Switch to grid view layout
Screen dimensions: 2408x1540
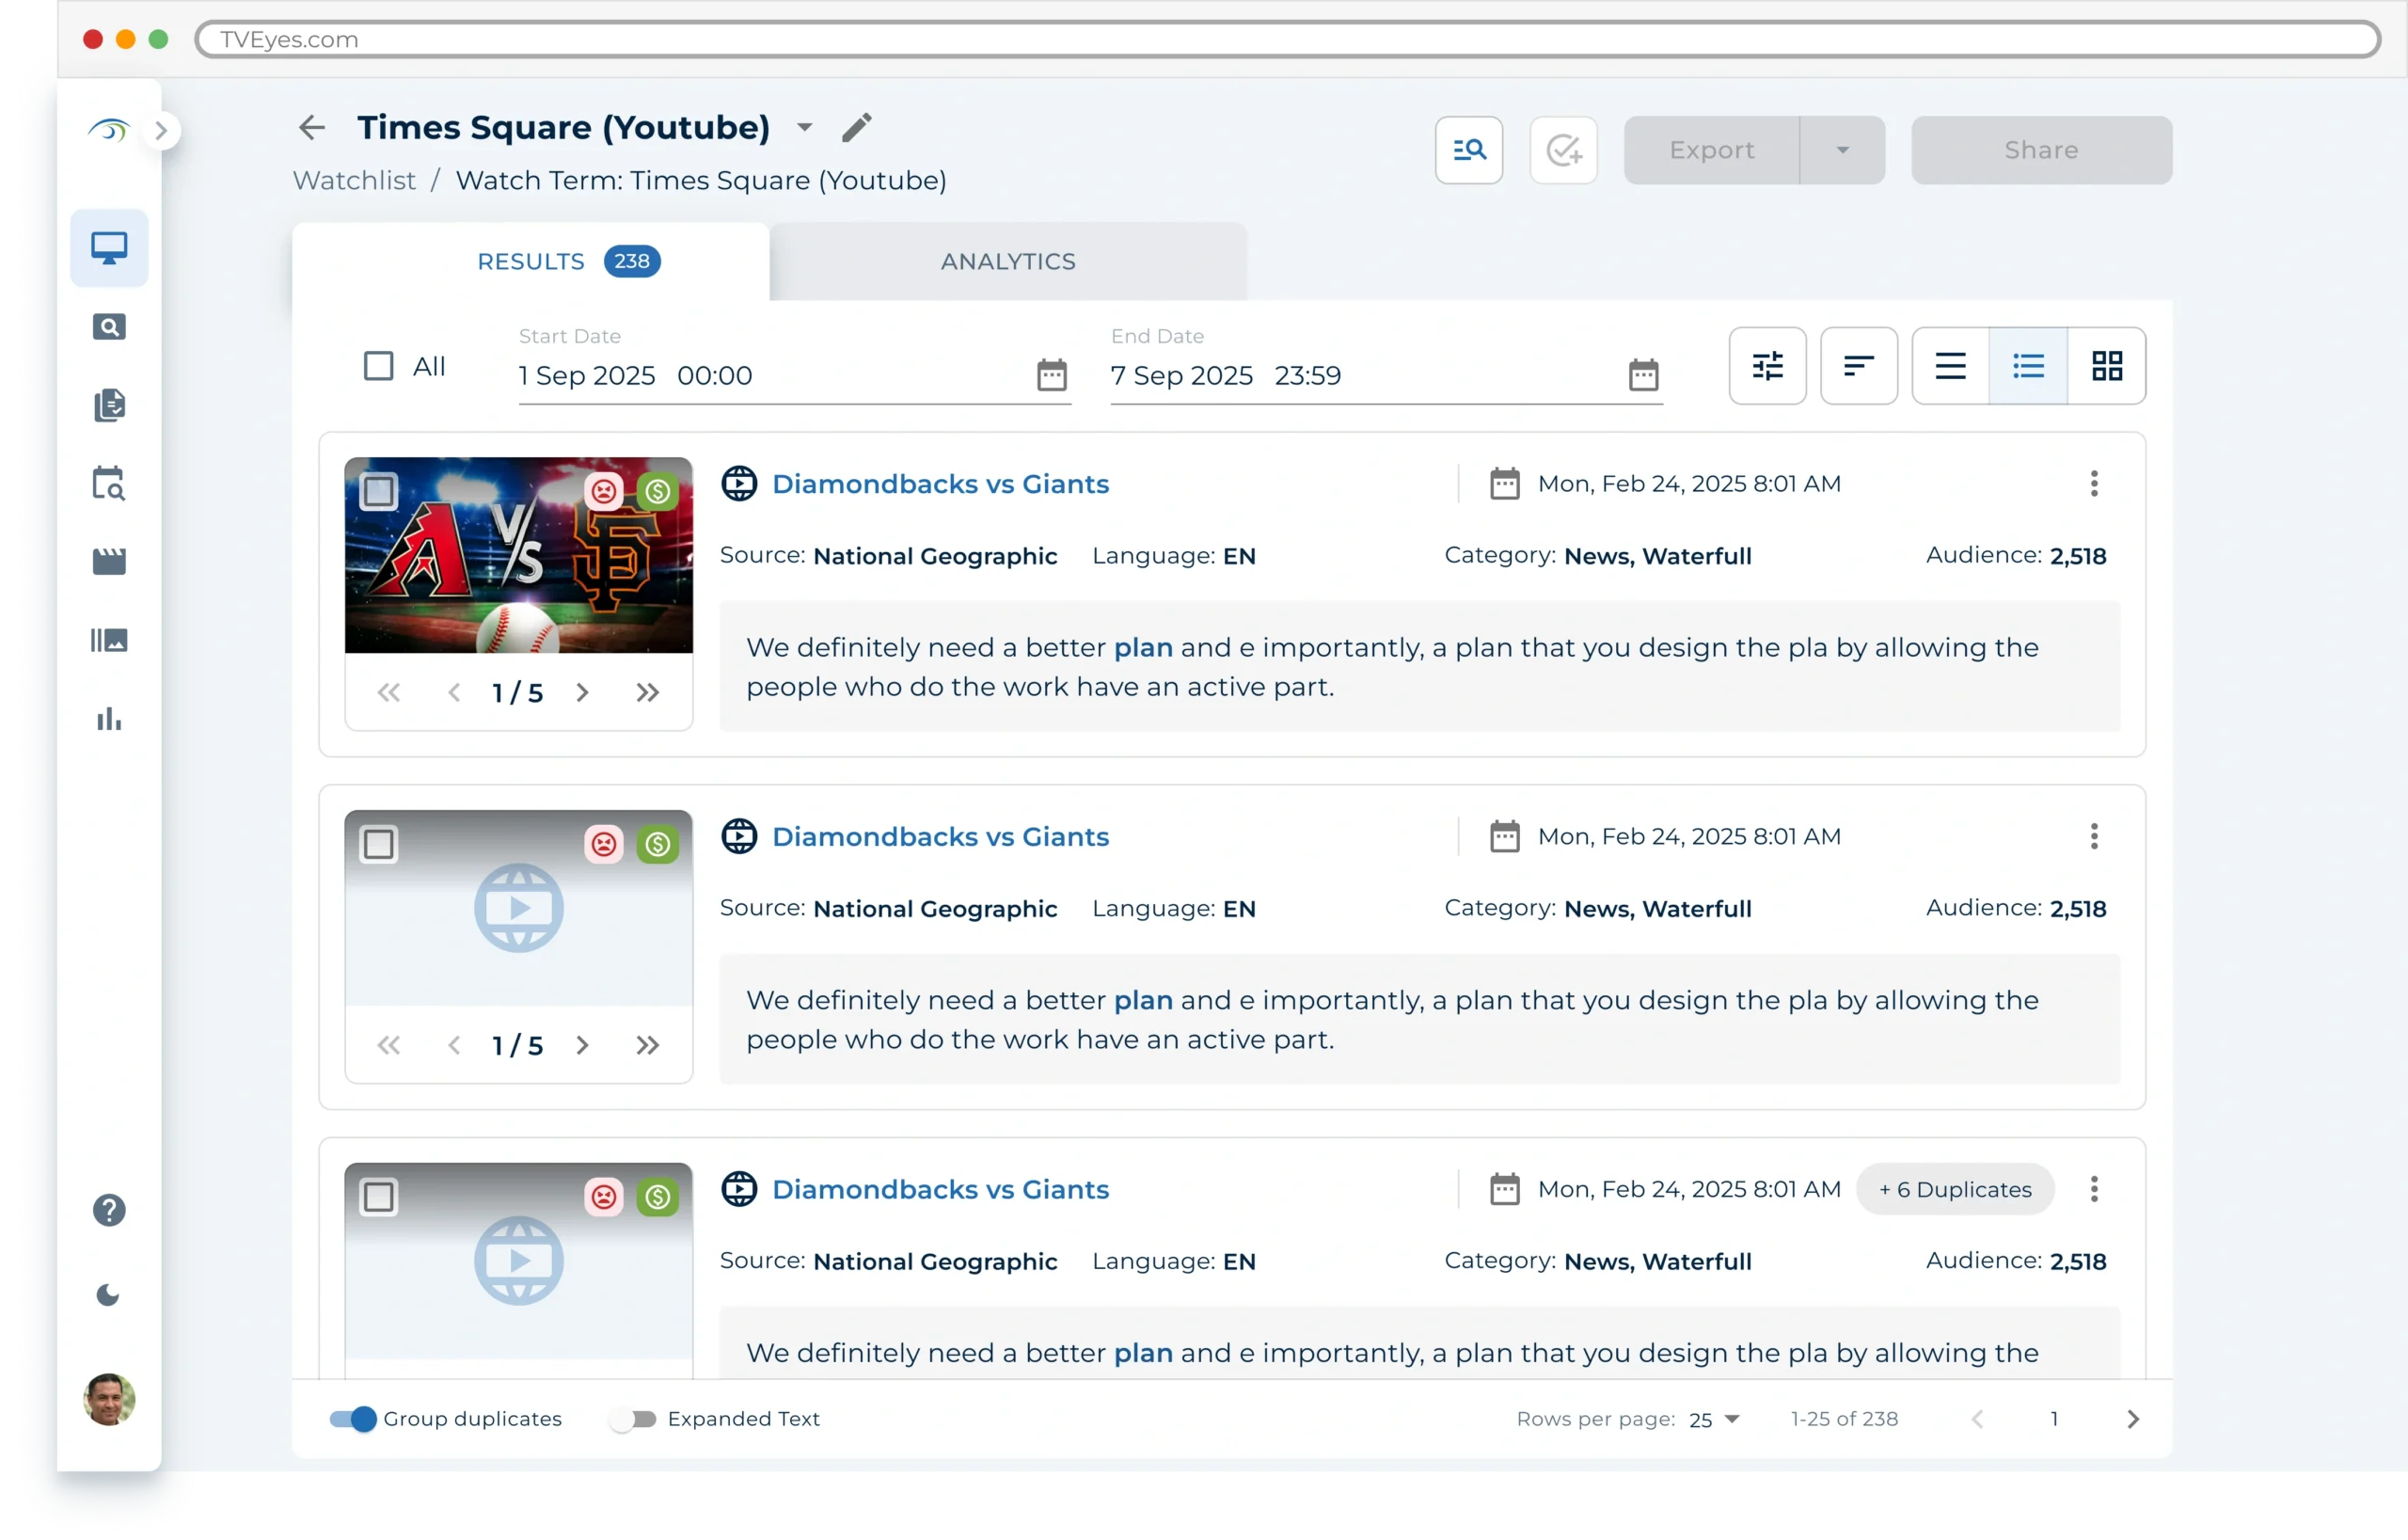click(2106, 366)
